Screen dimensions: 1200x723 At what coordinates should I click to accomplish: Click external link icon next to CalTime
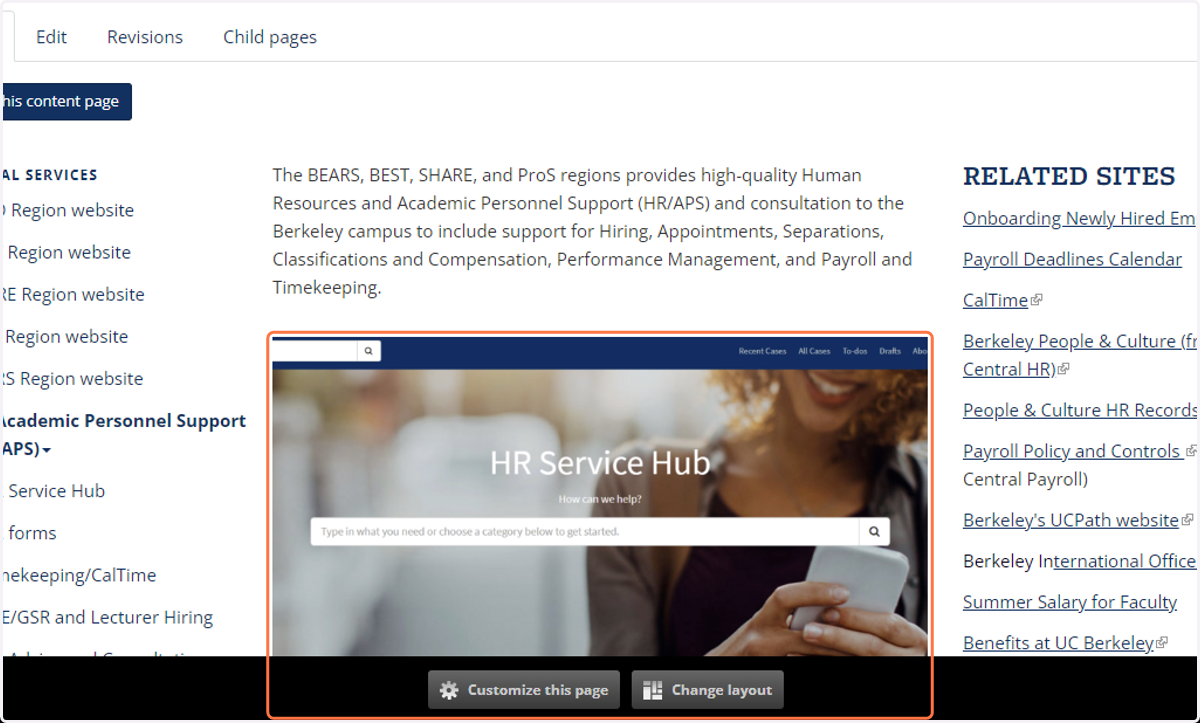[x=1037, y=300]
